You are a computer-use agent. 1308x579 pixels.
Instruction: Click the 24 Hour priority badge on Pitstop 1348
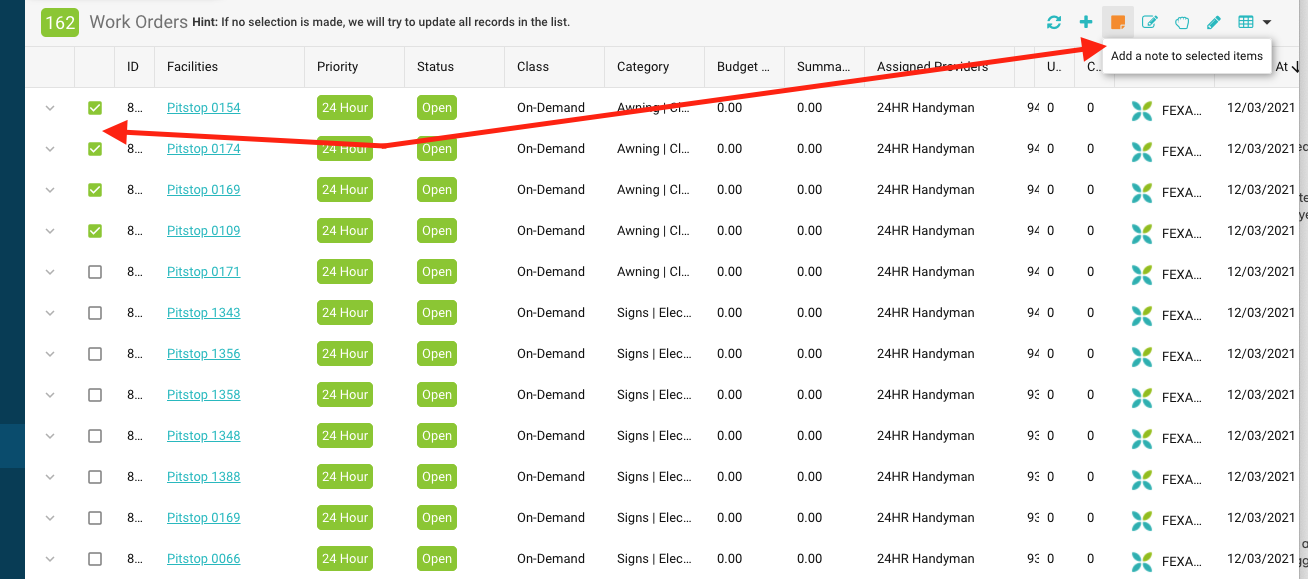point(344,435)
